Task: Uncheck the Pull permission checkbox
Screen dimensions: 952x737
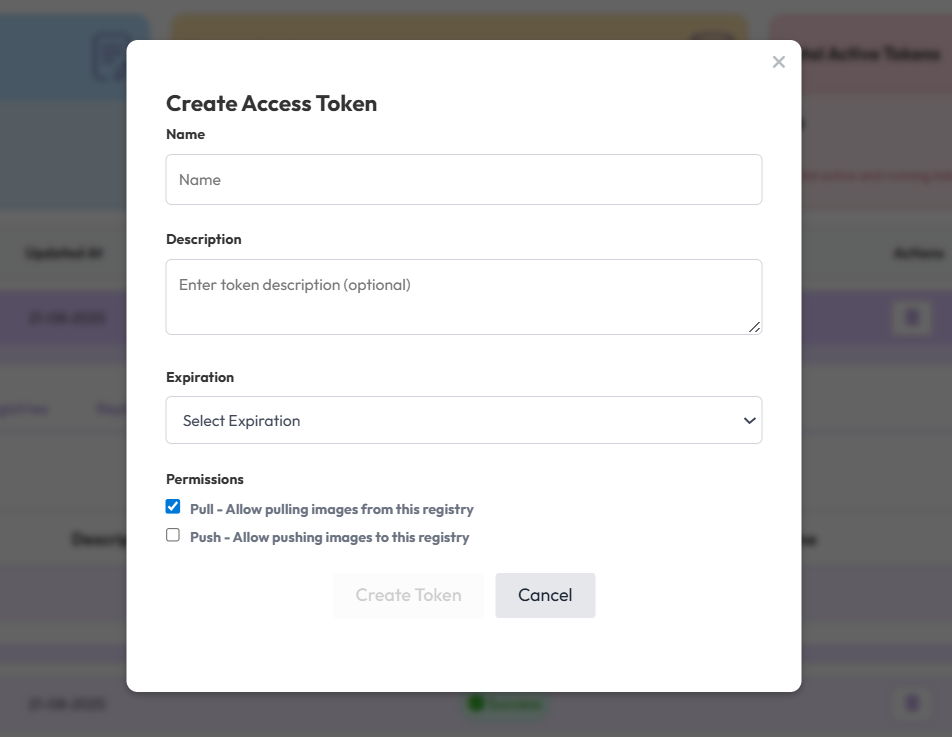Action: coord(173,507)
